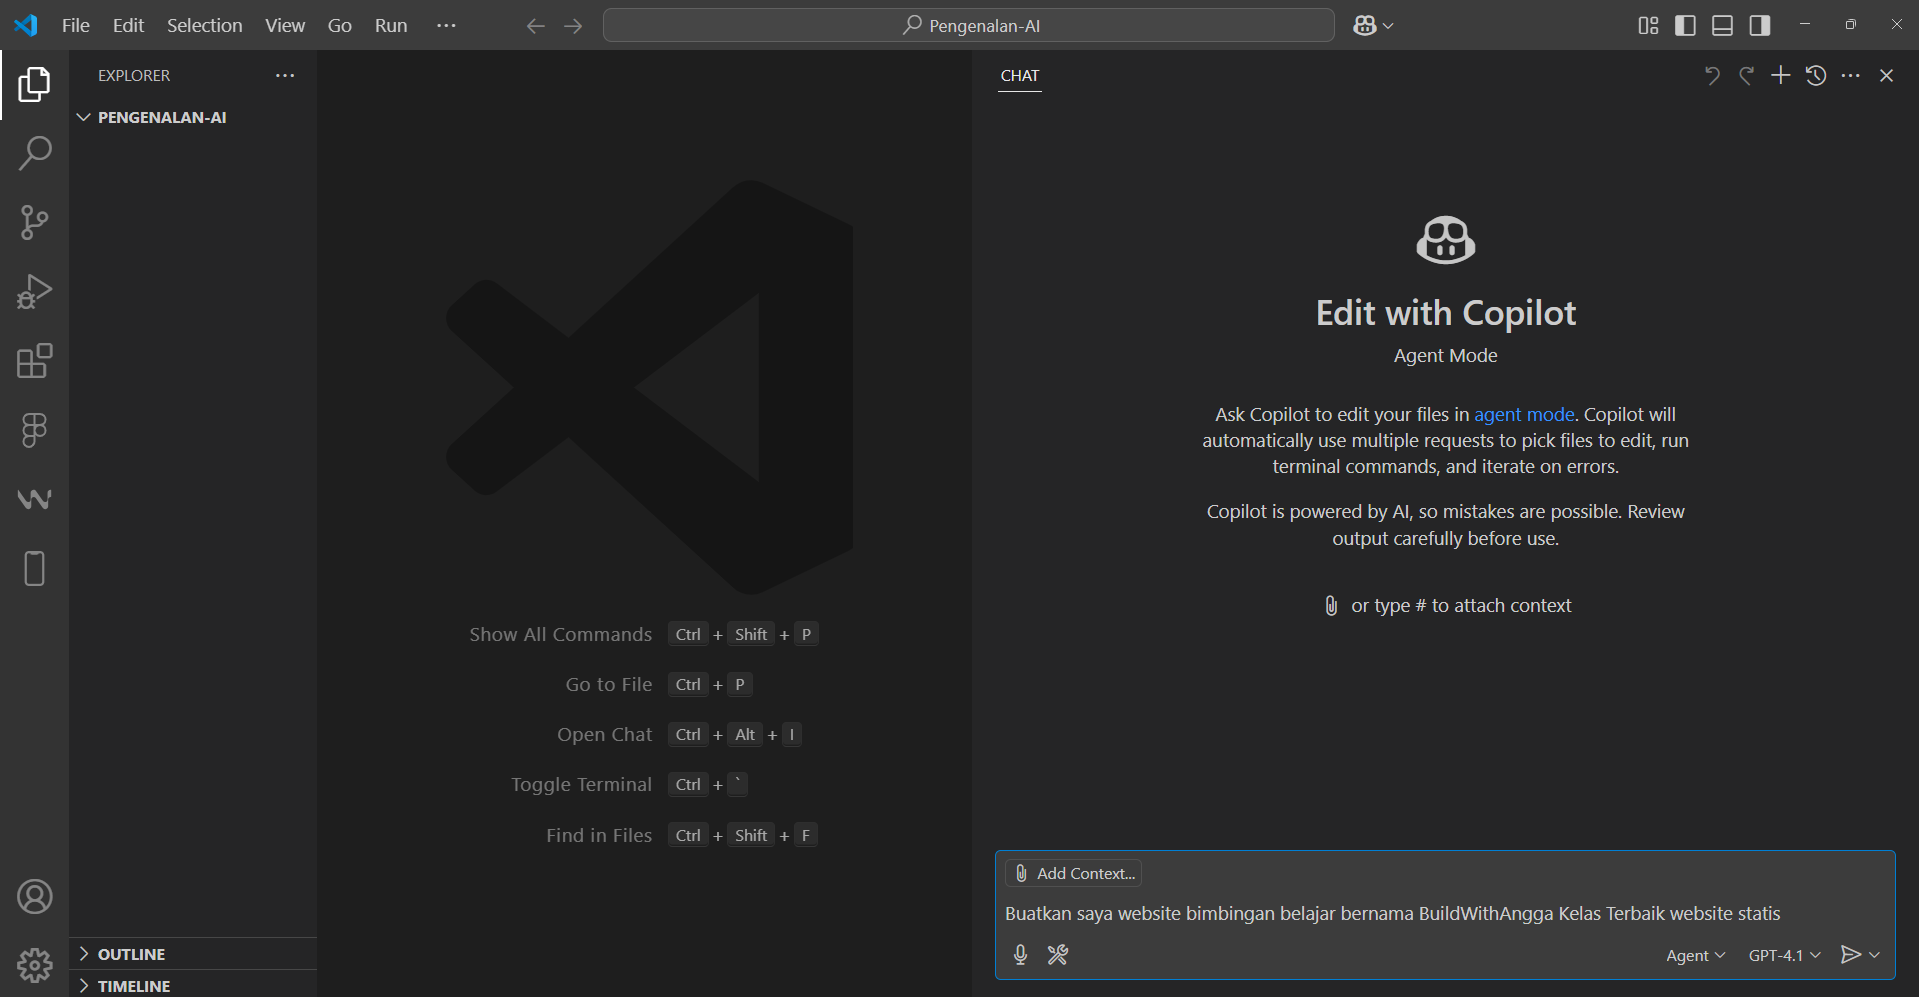
Task: Open Source Control view icon
Action: (34, 222)
